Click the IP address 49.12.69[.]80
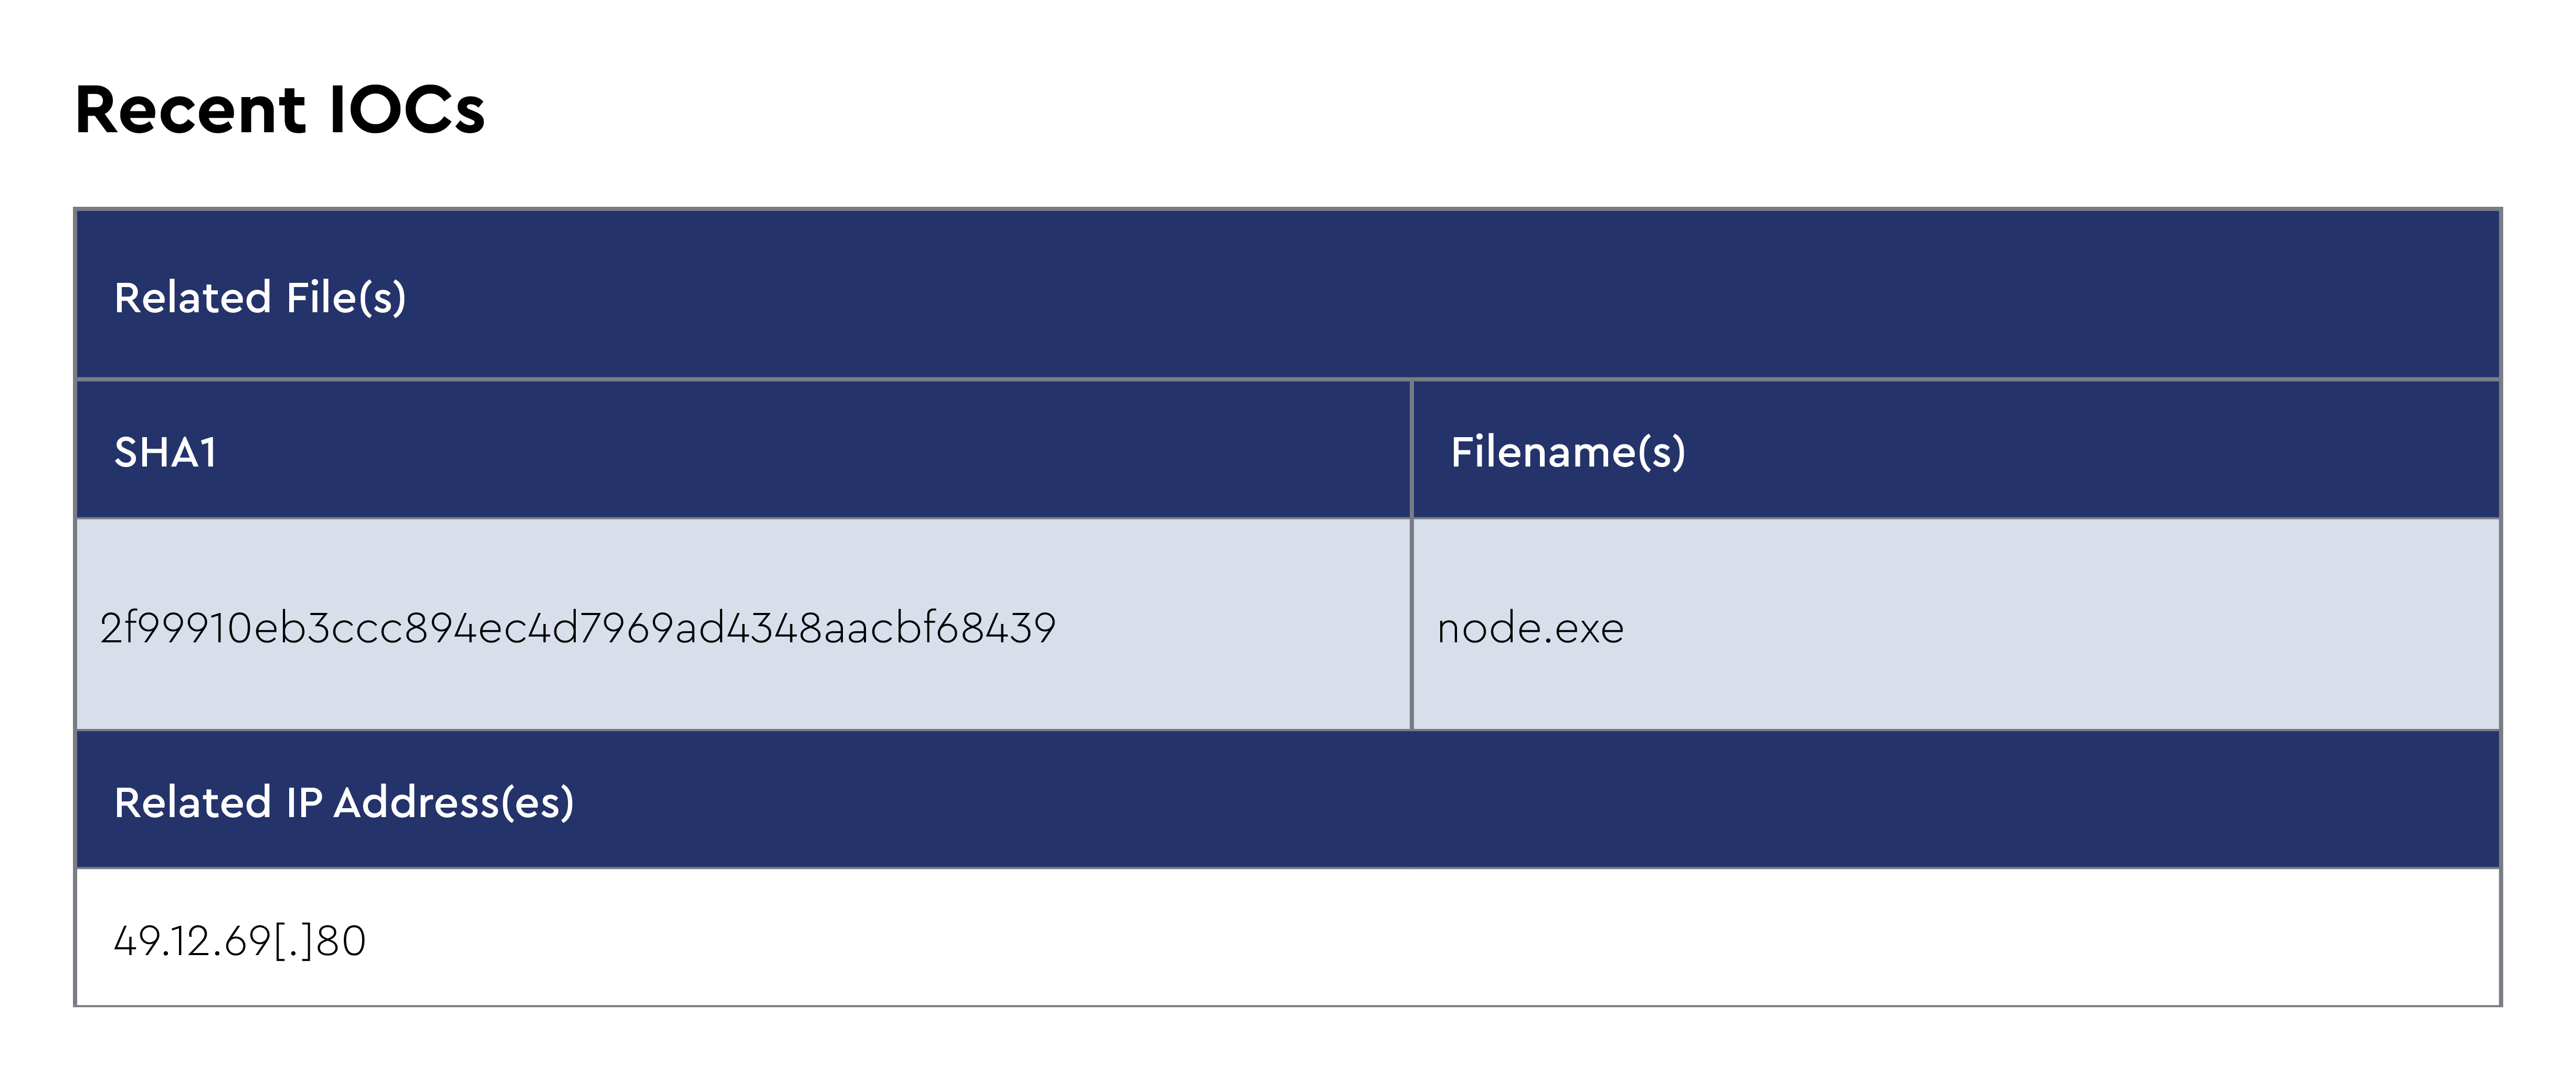The height and width of the screenshot is (1080, 2576). 240,941
